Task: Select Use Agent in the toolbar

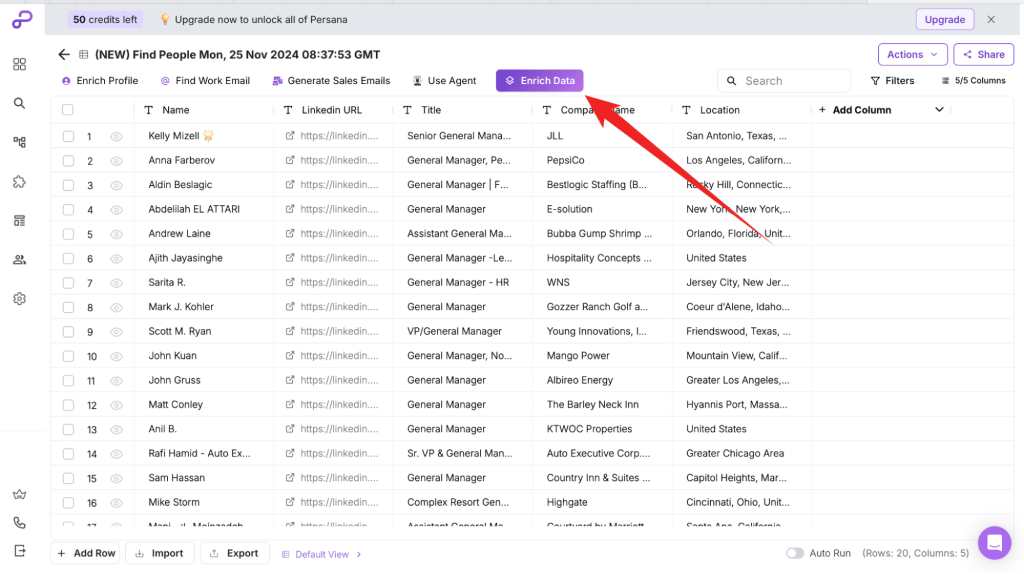Action: (444, 81)
